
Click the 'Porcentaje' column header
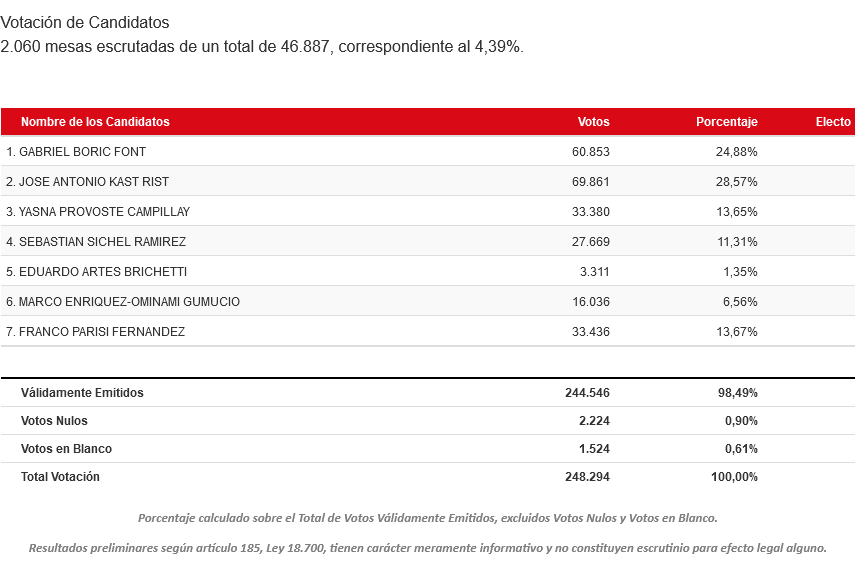pos(726,122)
